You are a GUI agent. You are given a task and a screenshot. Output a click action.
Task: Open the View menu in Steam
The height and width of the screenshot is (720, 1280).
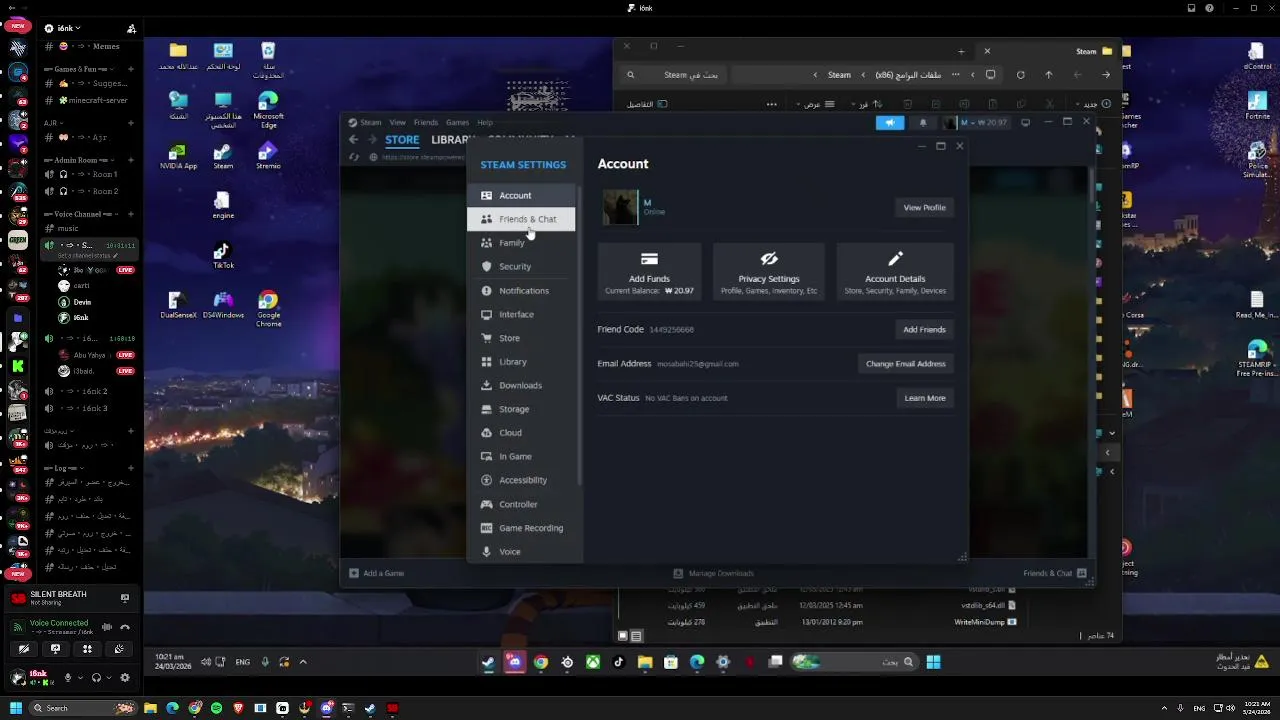(x=398, y=123)
